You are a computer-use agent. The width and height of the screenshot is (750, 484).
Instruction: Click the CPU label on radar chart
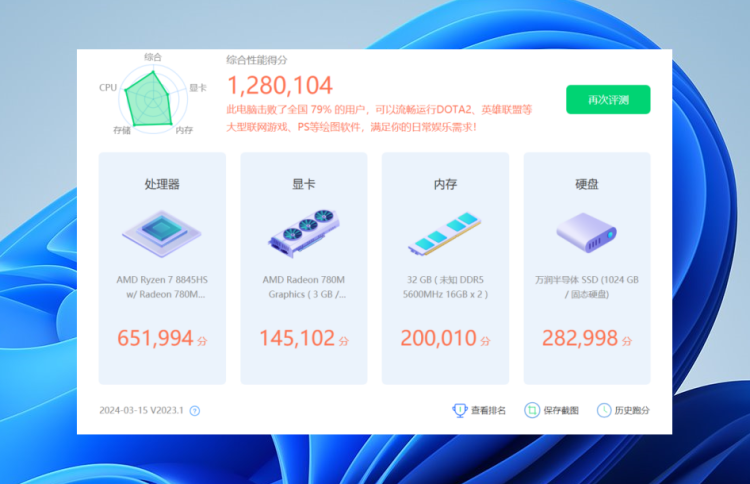[x=108, y=88]
